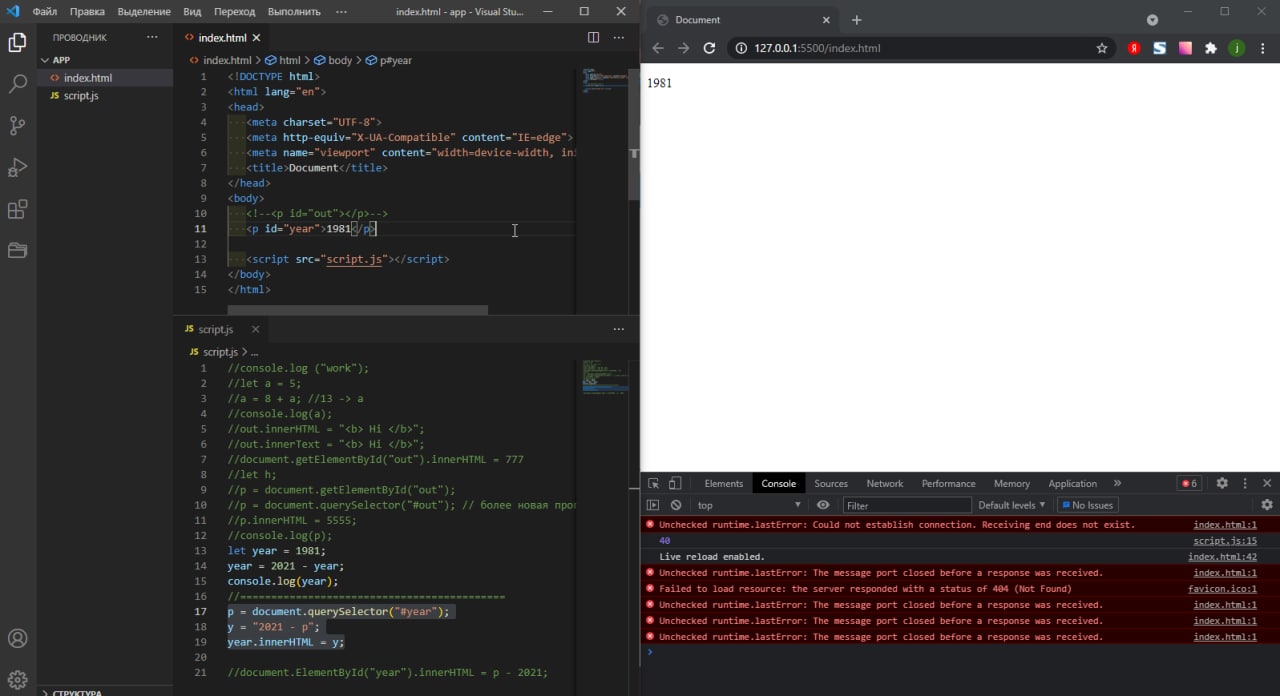Click the body breadcrumb in index.html
This screenshot has width=1280, height=696.
pos(334,60)
